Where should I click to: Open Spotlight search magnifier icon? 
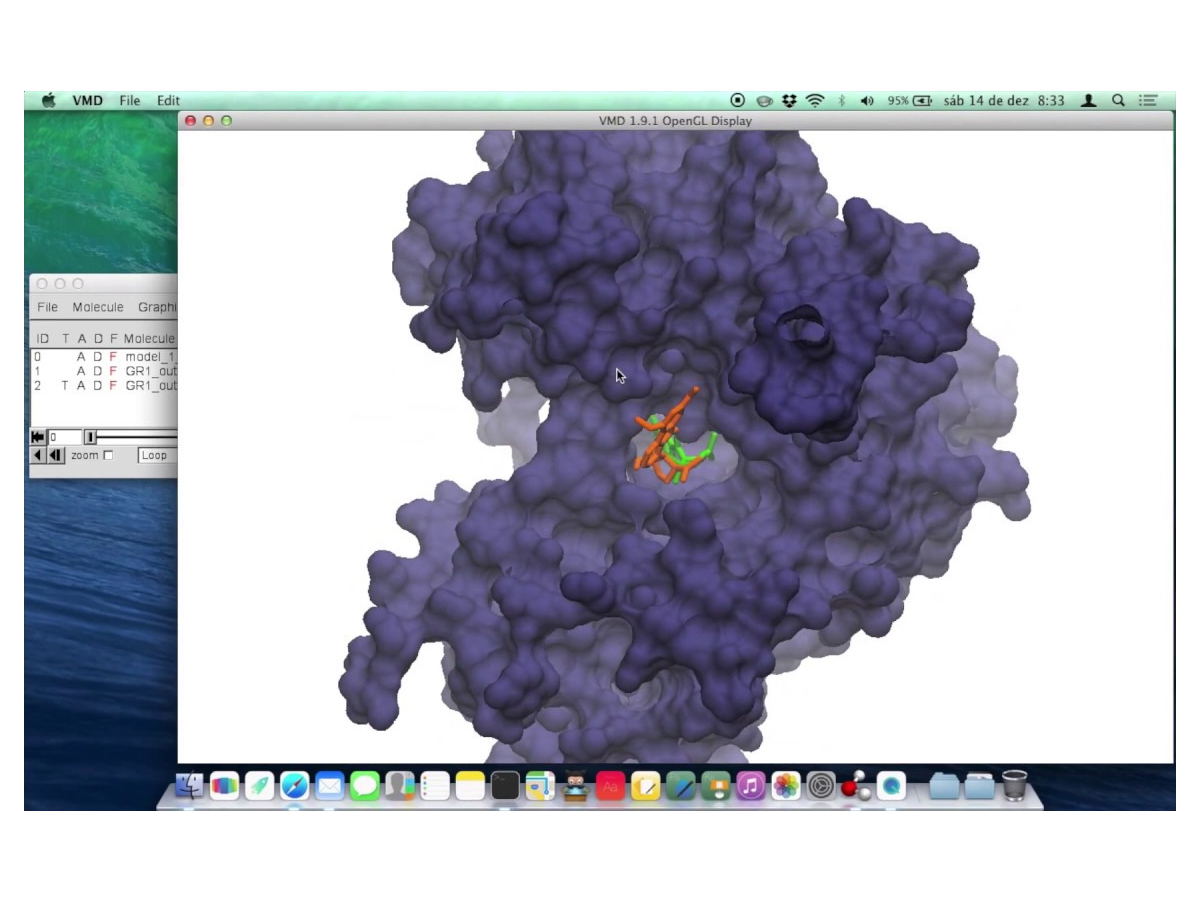pyautogui.click(x=1118, y=101)
